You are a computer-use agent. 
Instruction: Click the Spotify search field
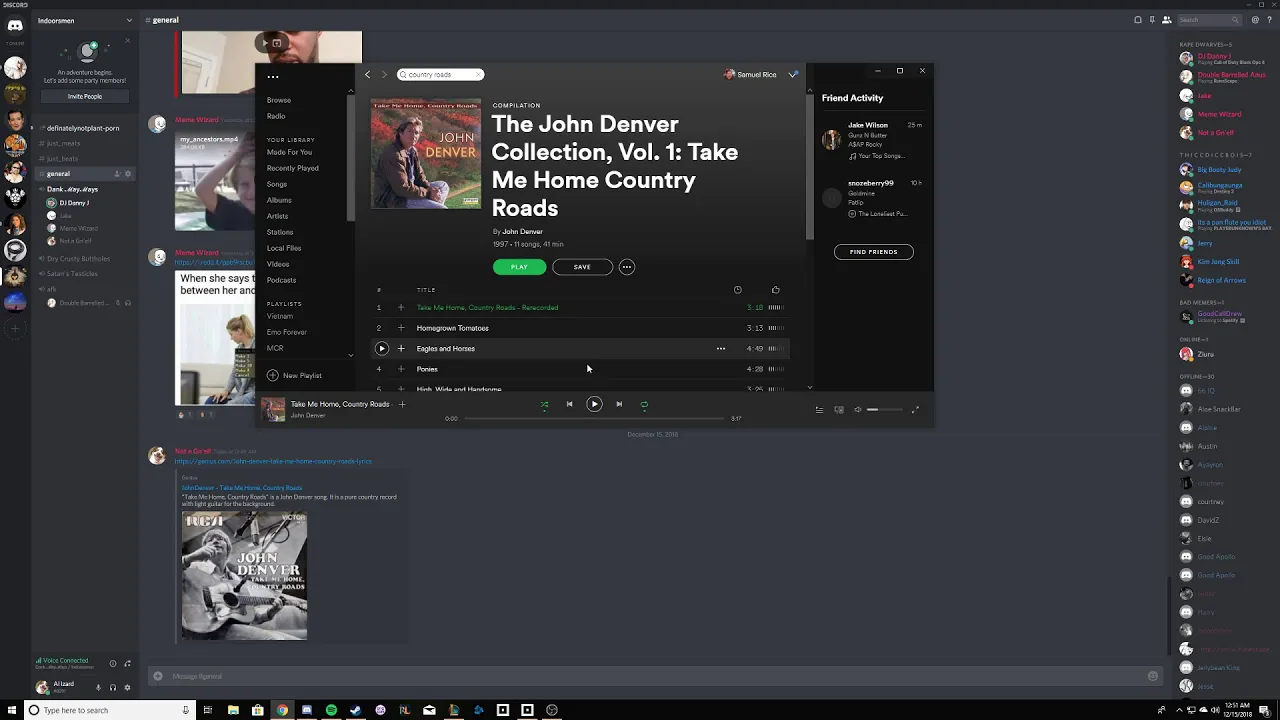point(440,74)
